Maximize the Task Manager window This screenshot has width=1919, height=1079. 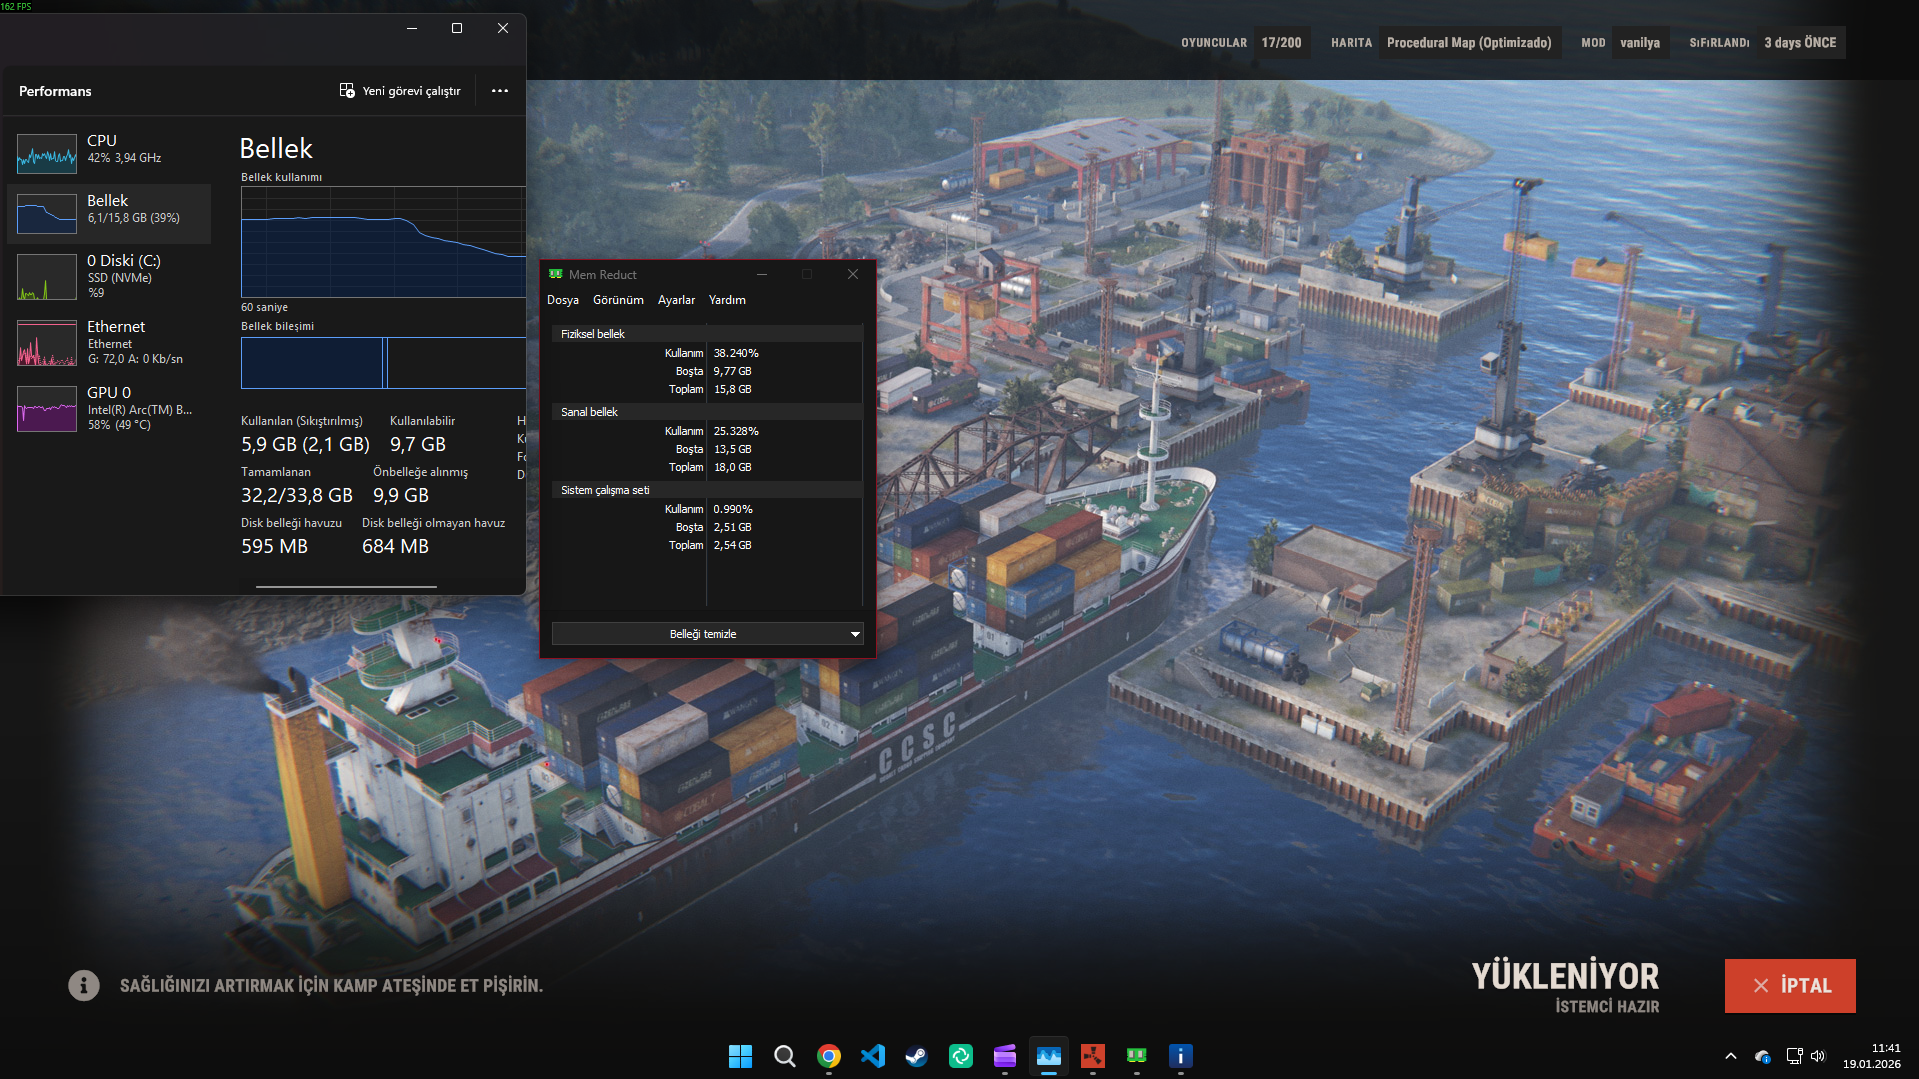pos(457,28)
